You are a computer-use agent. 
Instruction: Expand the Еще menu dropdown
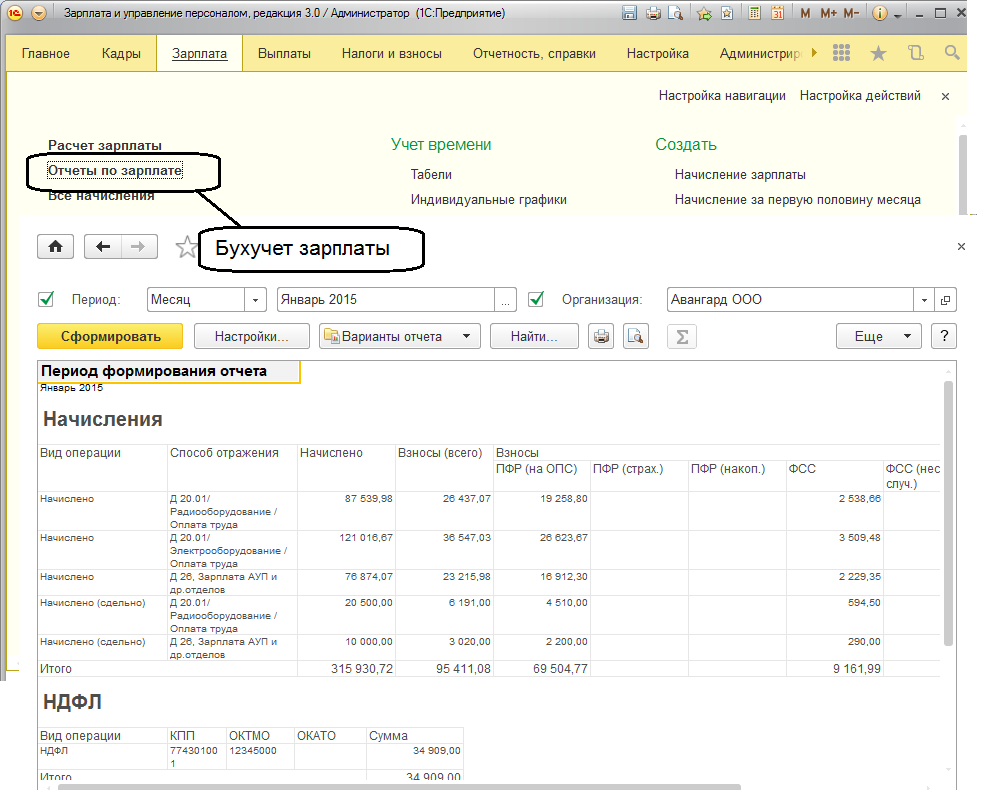click(x=878, y=336)
